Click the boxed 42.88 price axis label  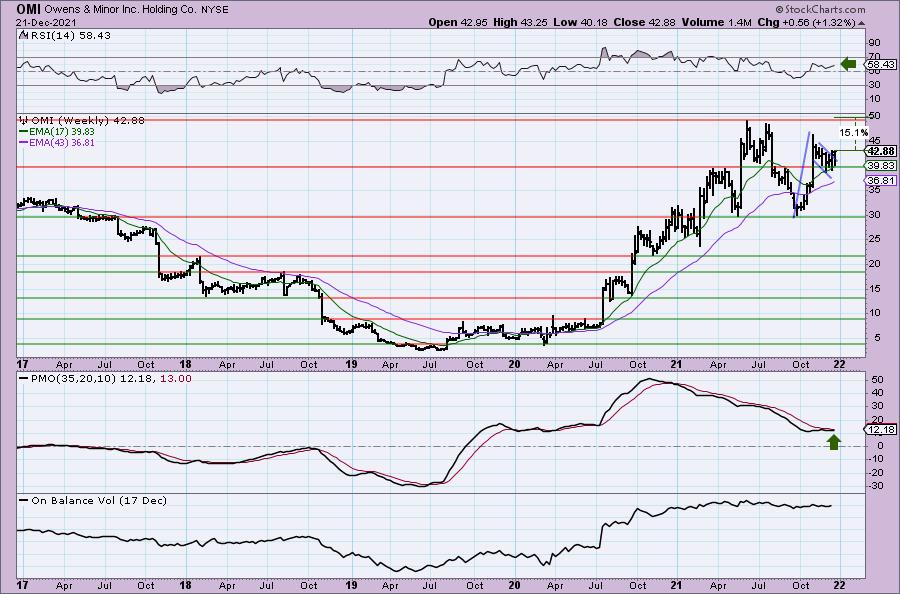pyautogui.click(x=881, y=151)
